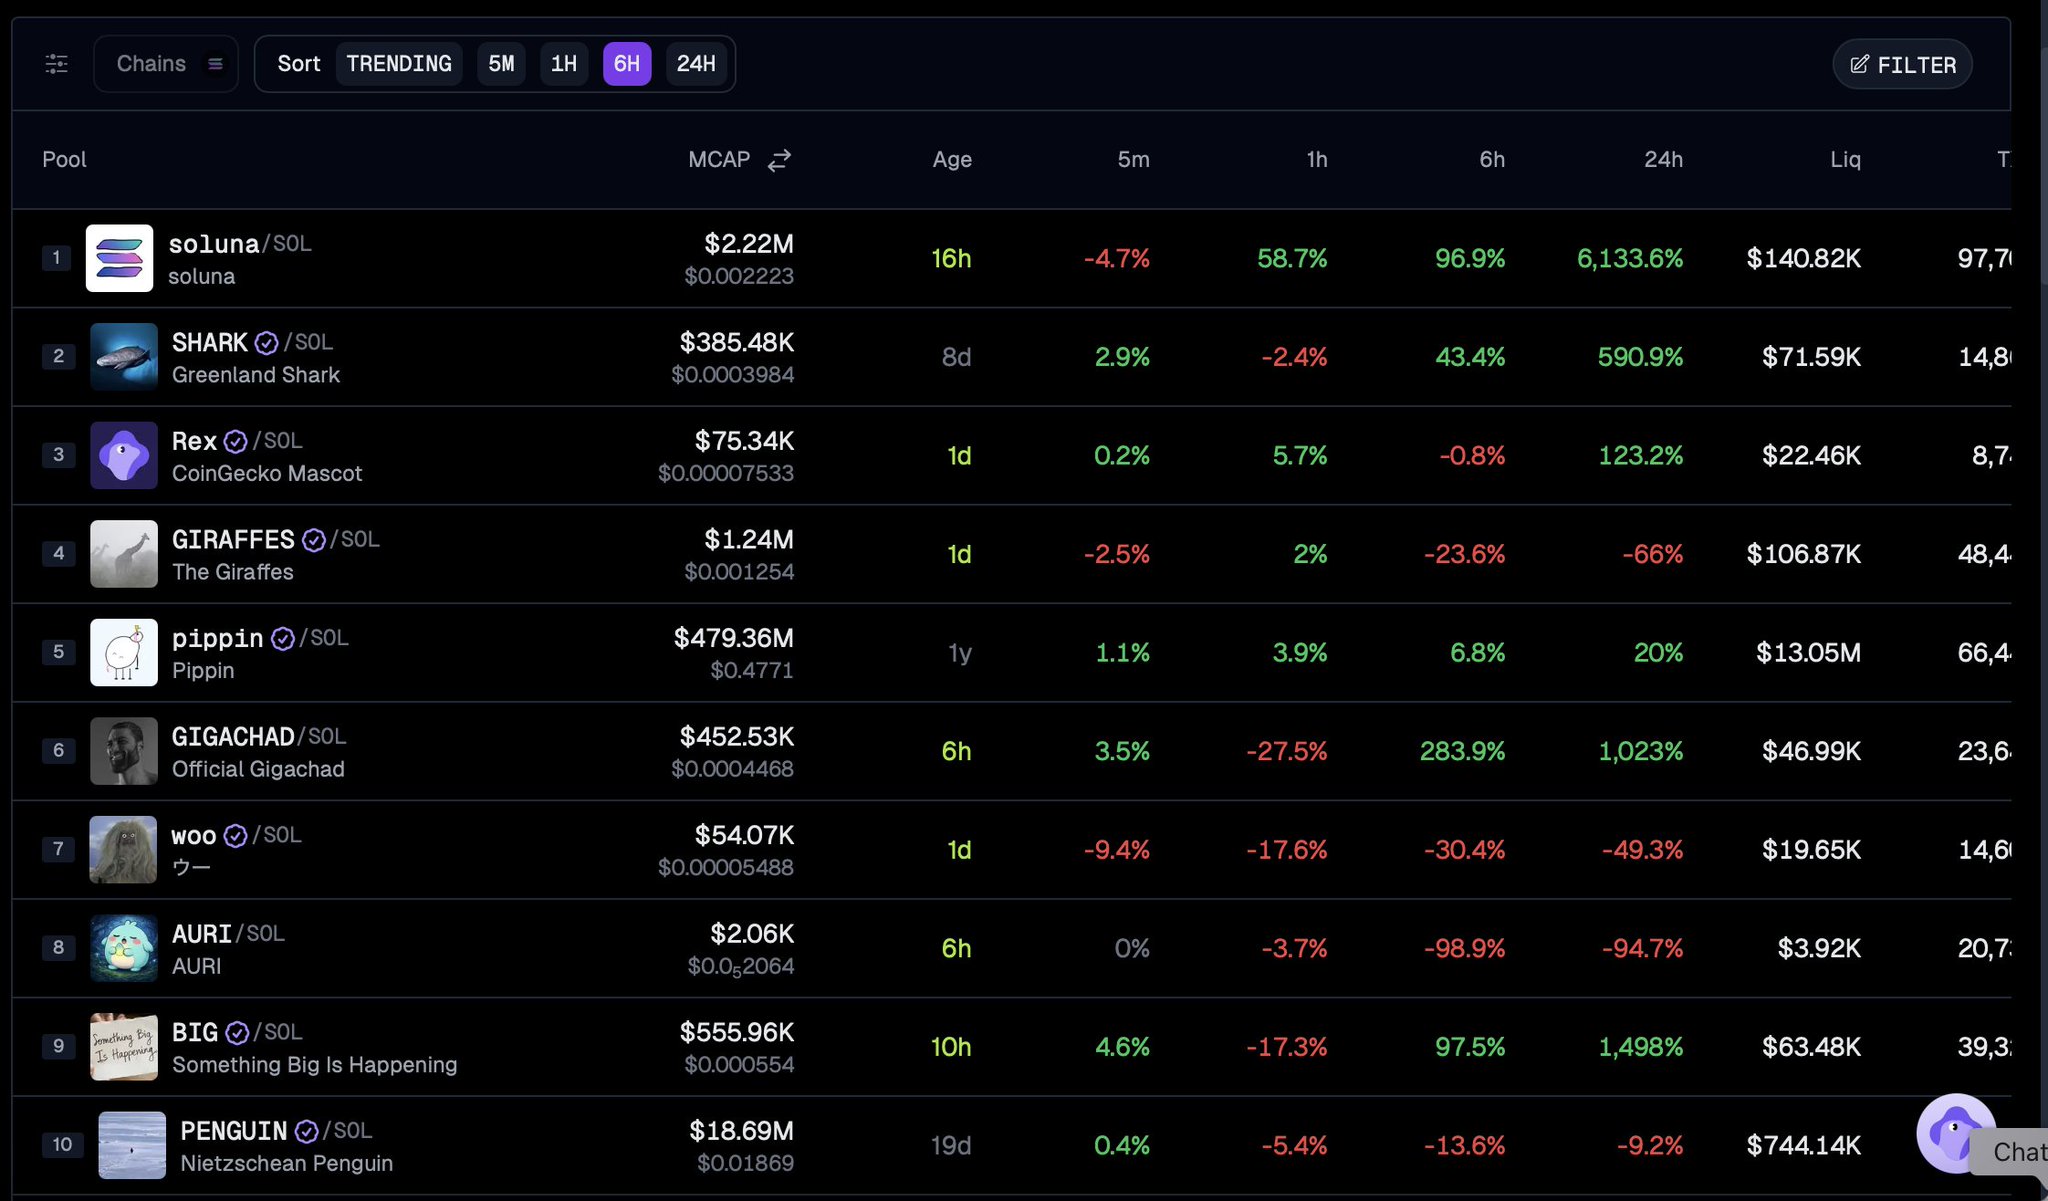Select the 24H time interval

point(696,64)
